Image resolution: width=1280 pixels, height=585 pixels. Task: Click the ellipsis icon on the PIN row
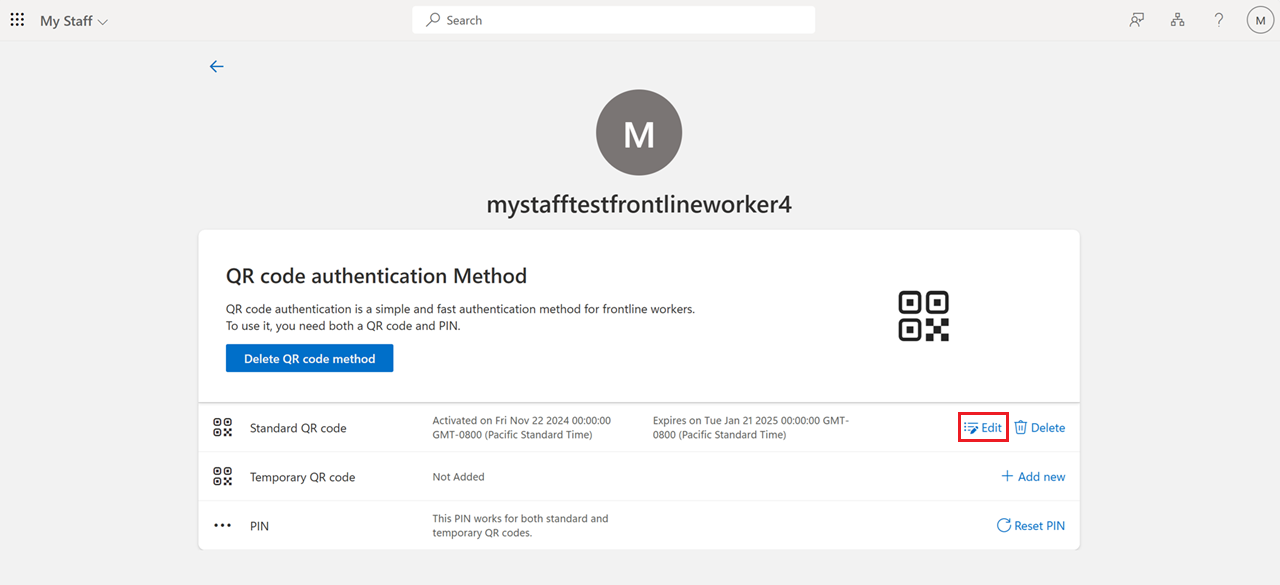(x=222, y=525)
